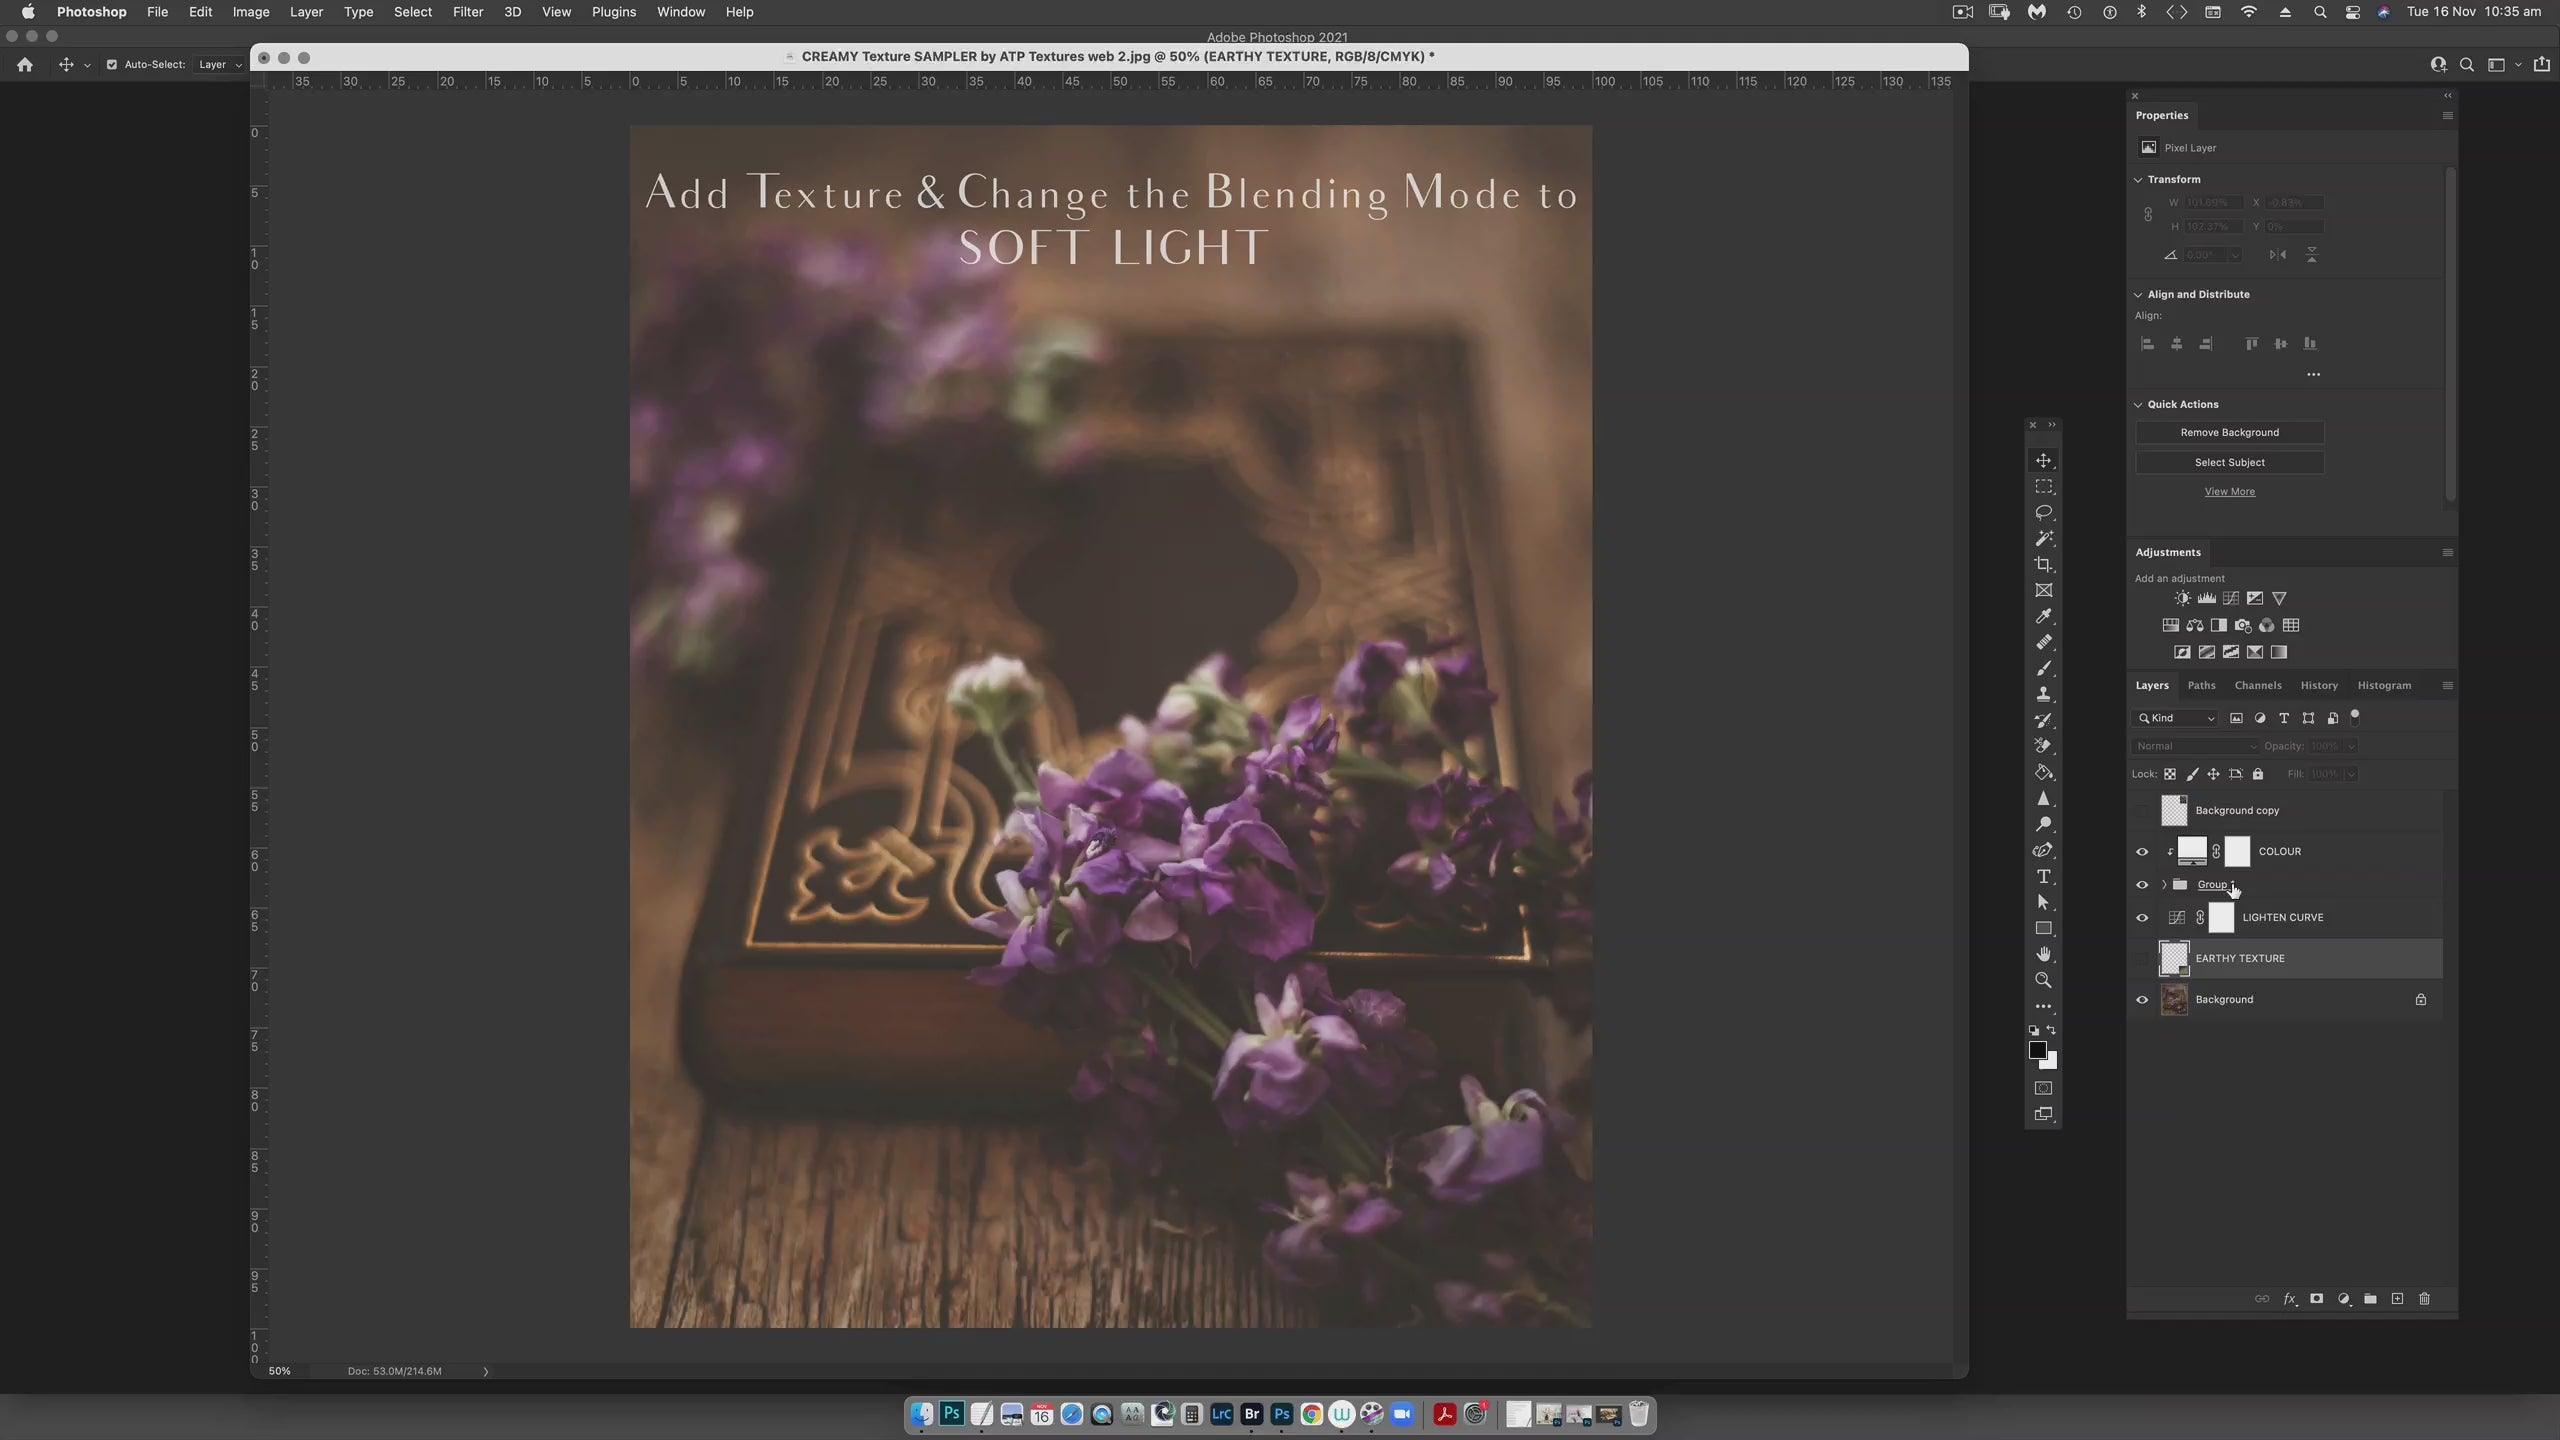2560x1440 pixels.
Task: Select the Lasso tool
Action: click(2043, 512)
